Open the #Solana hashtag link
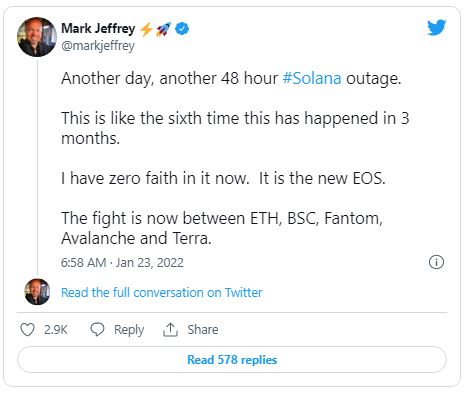Image resolution: width=466 pixels, height=396 pixels. [x=312, y=79]
